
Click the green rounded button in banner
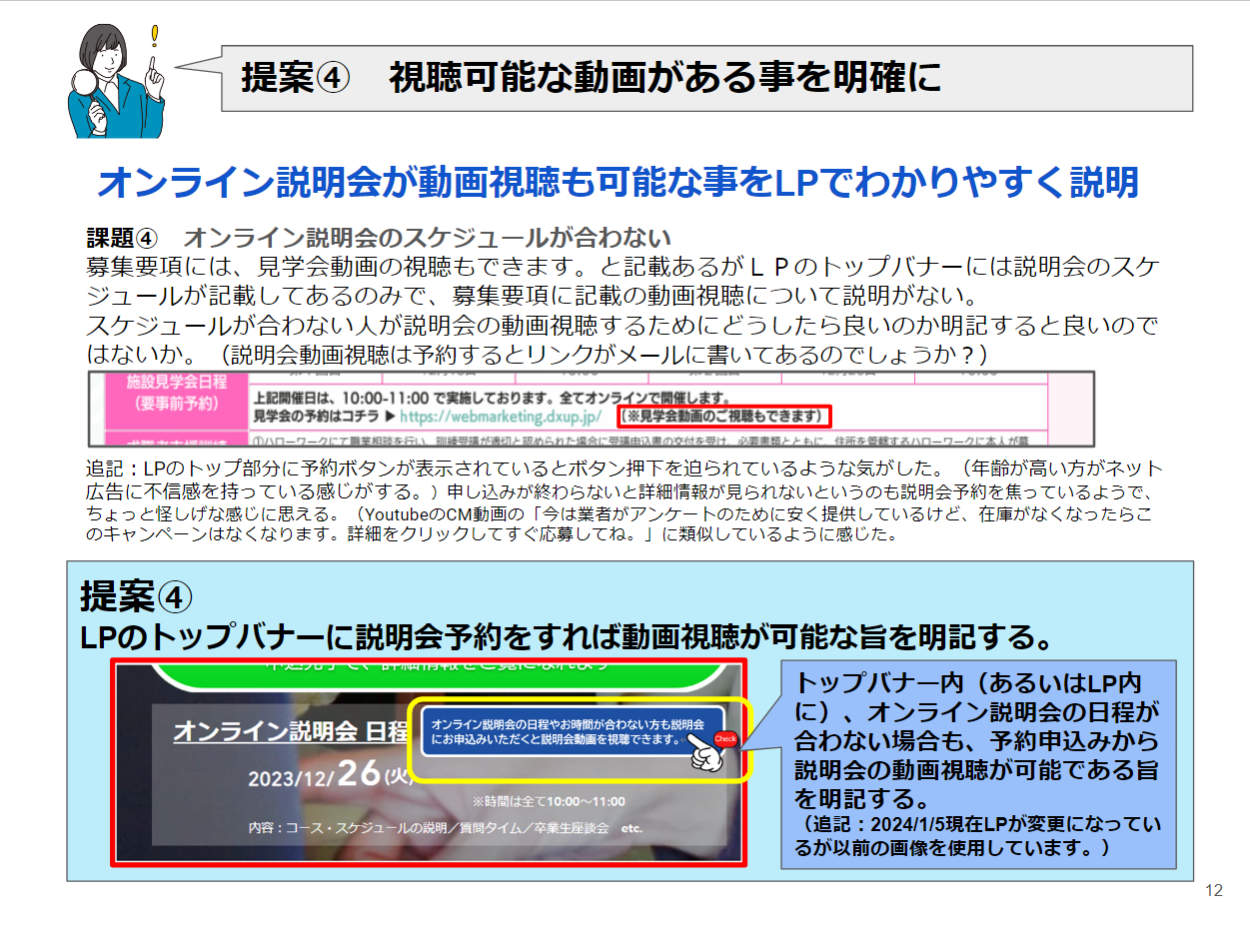(428, 673)
